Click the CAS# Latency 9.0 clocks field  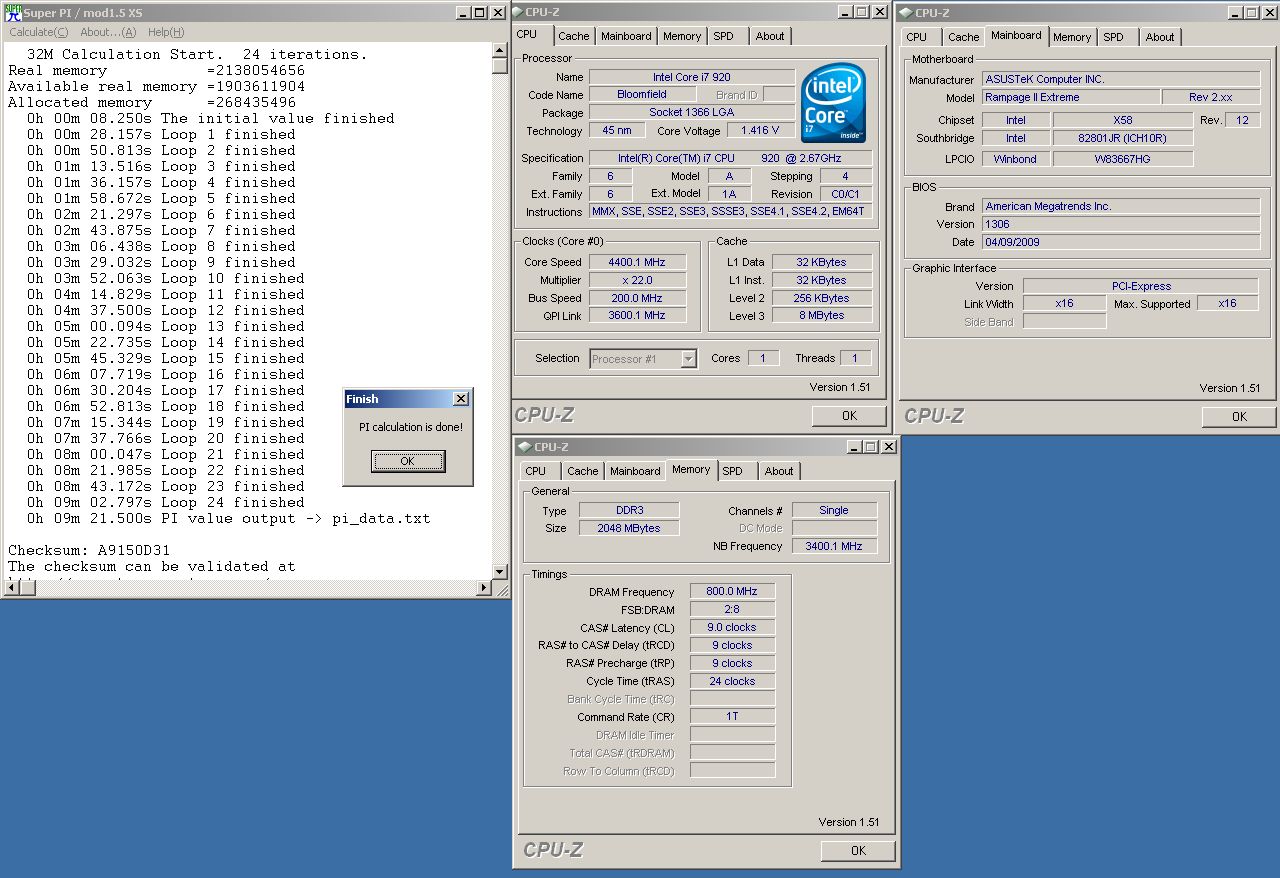pos(732,627)
